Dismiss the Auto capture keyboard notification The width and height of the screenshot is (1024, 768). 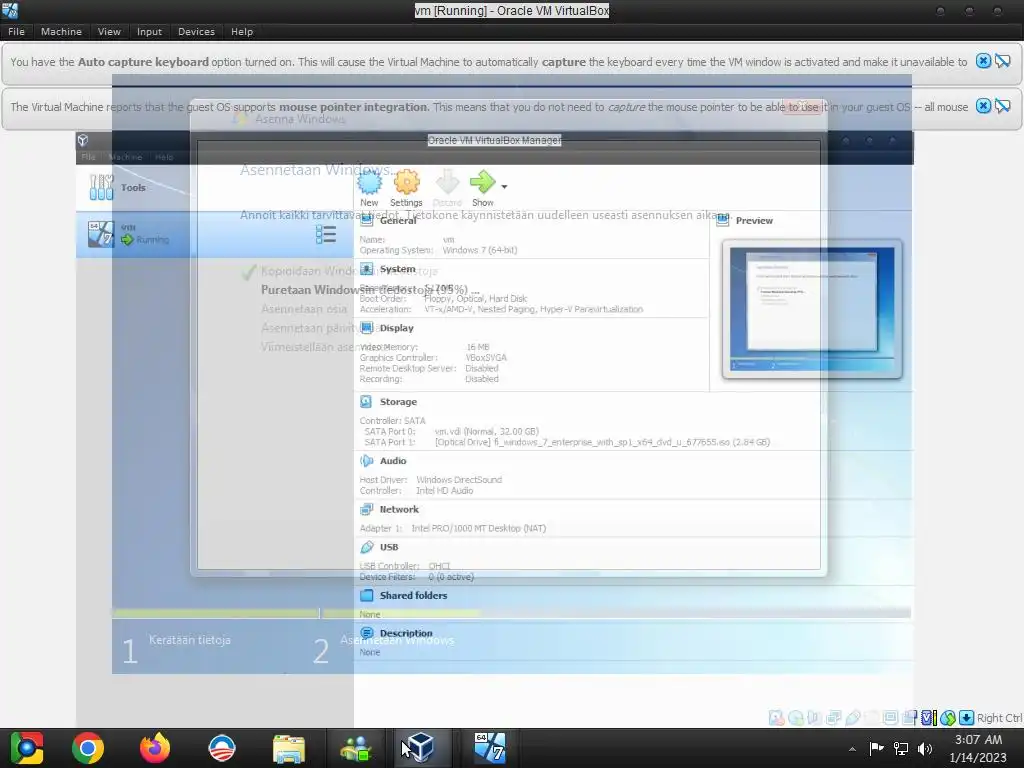click(x=983, y=61)
